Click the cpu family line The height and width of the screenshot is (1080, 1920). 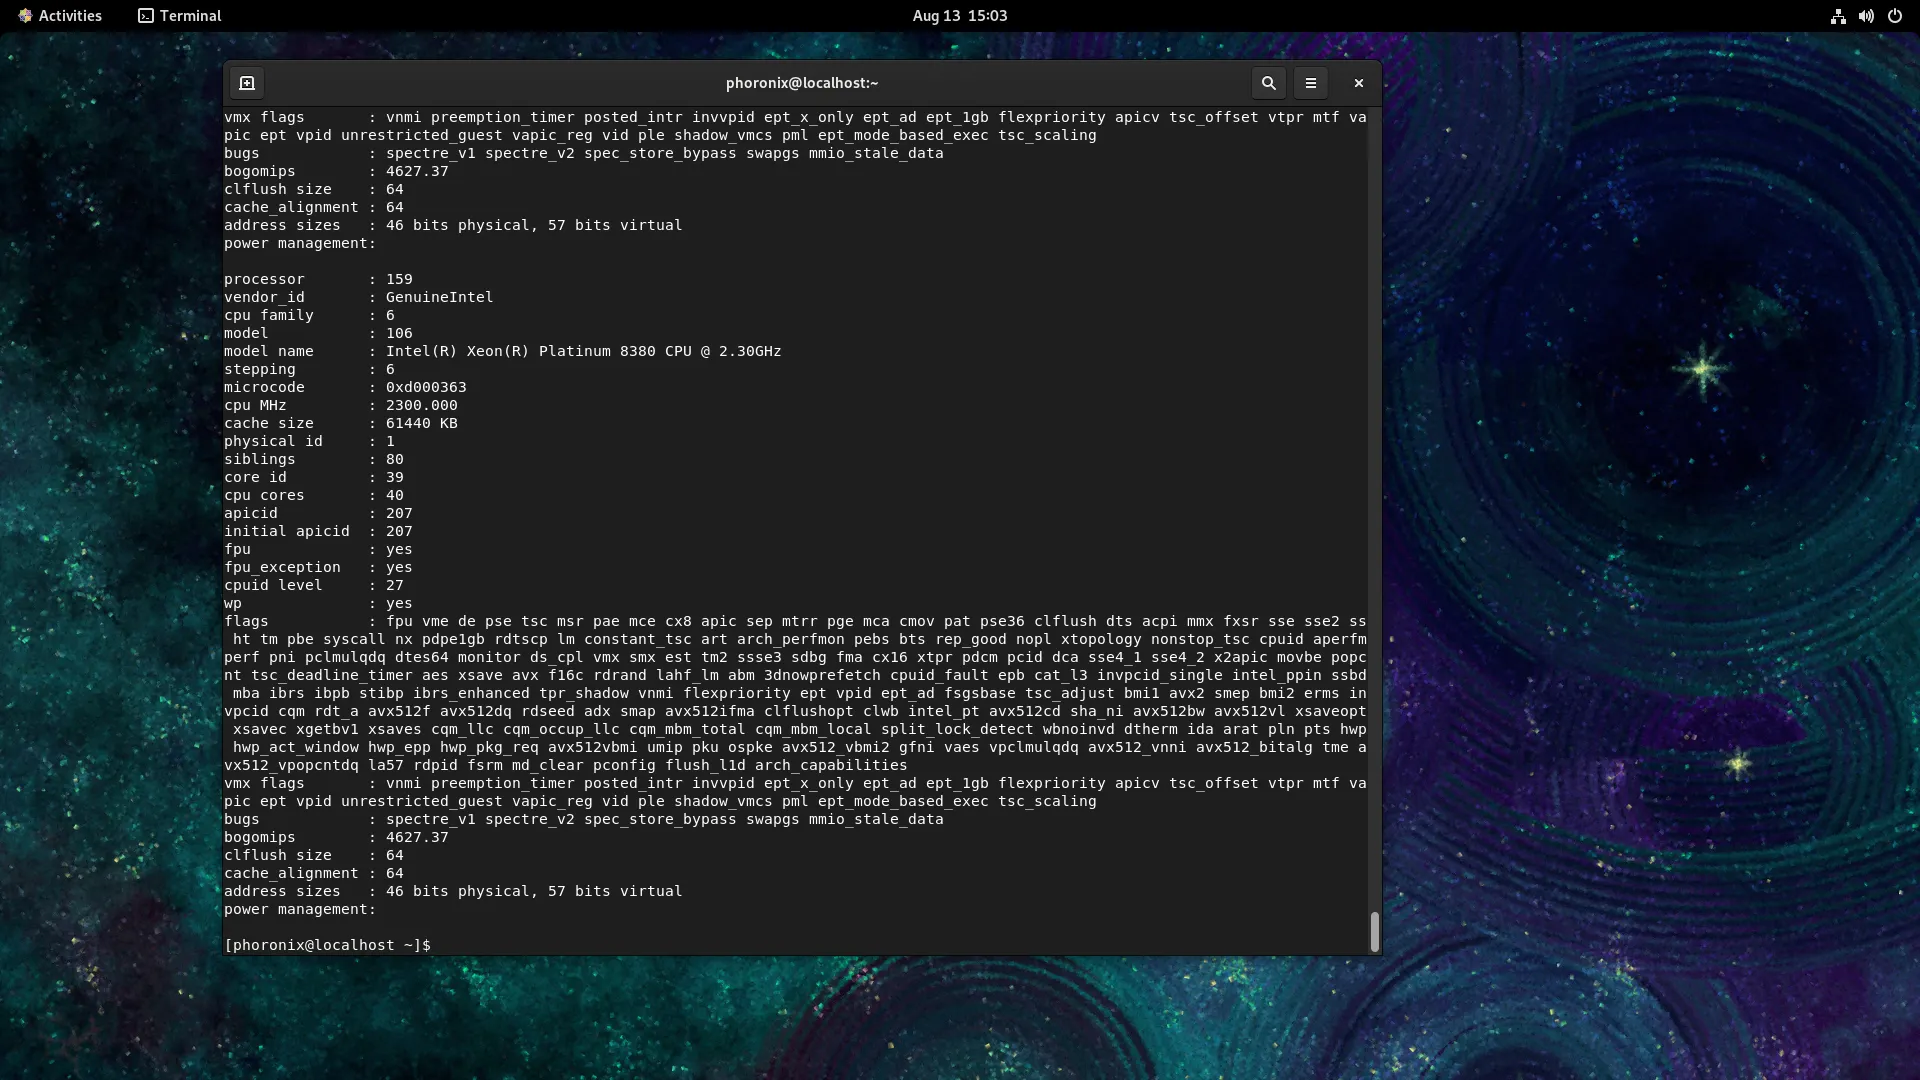pyautogui.click(x=309, y=315)
